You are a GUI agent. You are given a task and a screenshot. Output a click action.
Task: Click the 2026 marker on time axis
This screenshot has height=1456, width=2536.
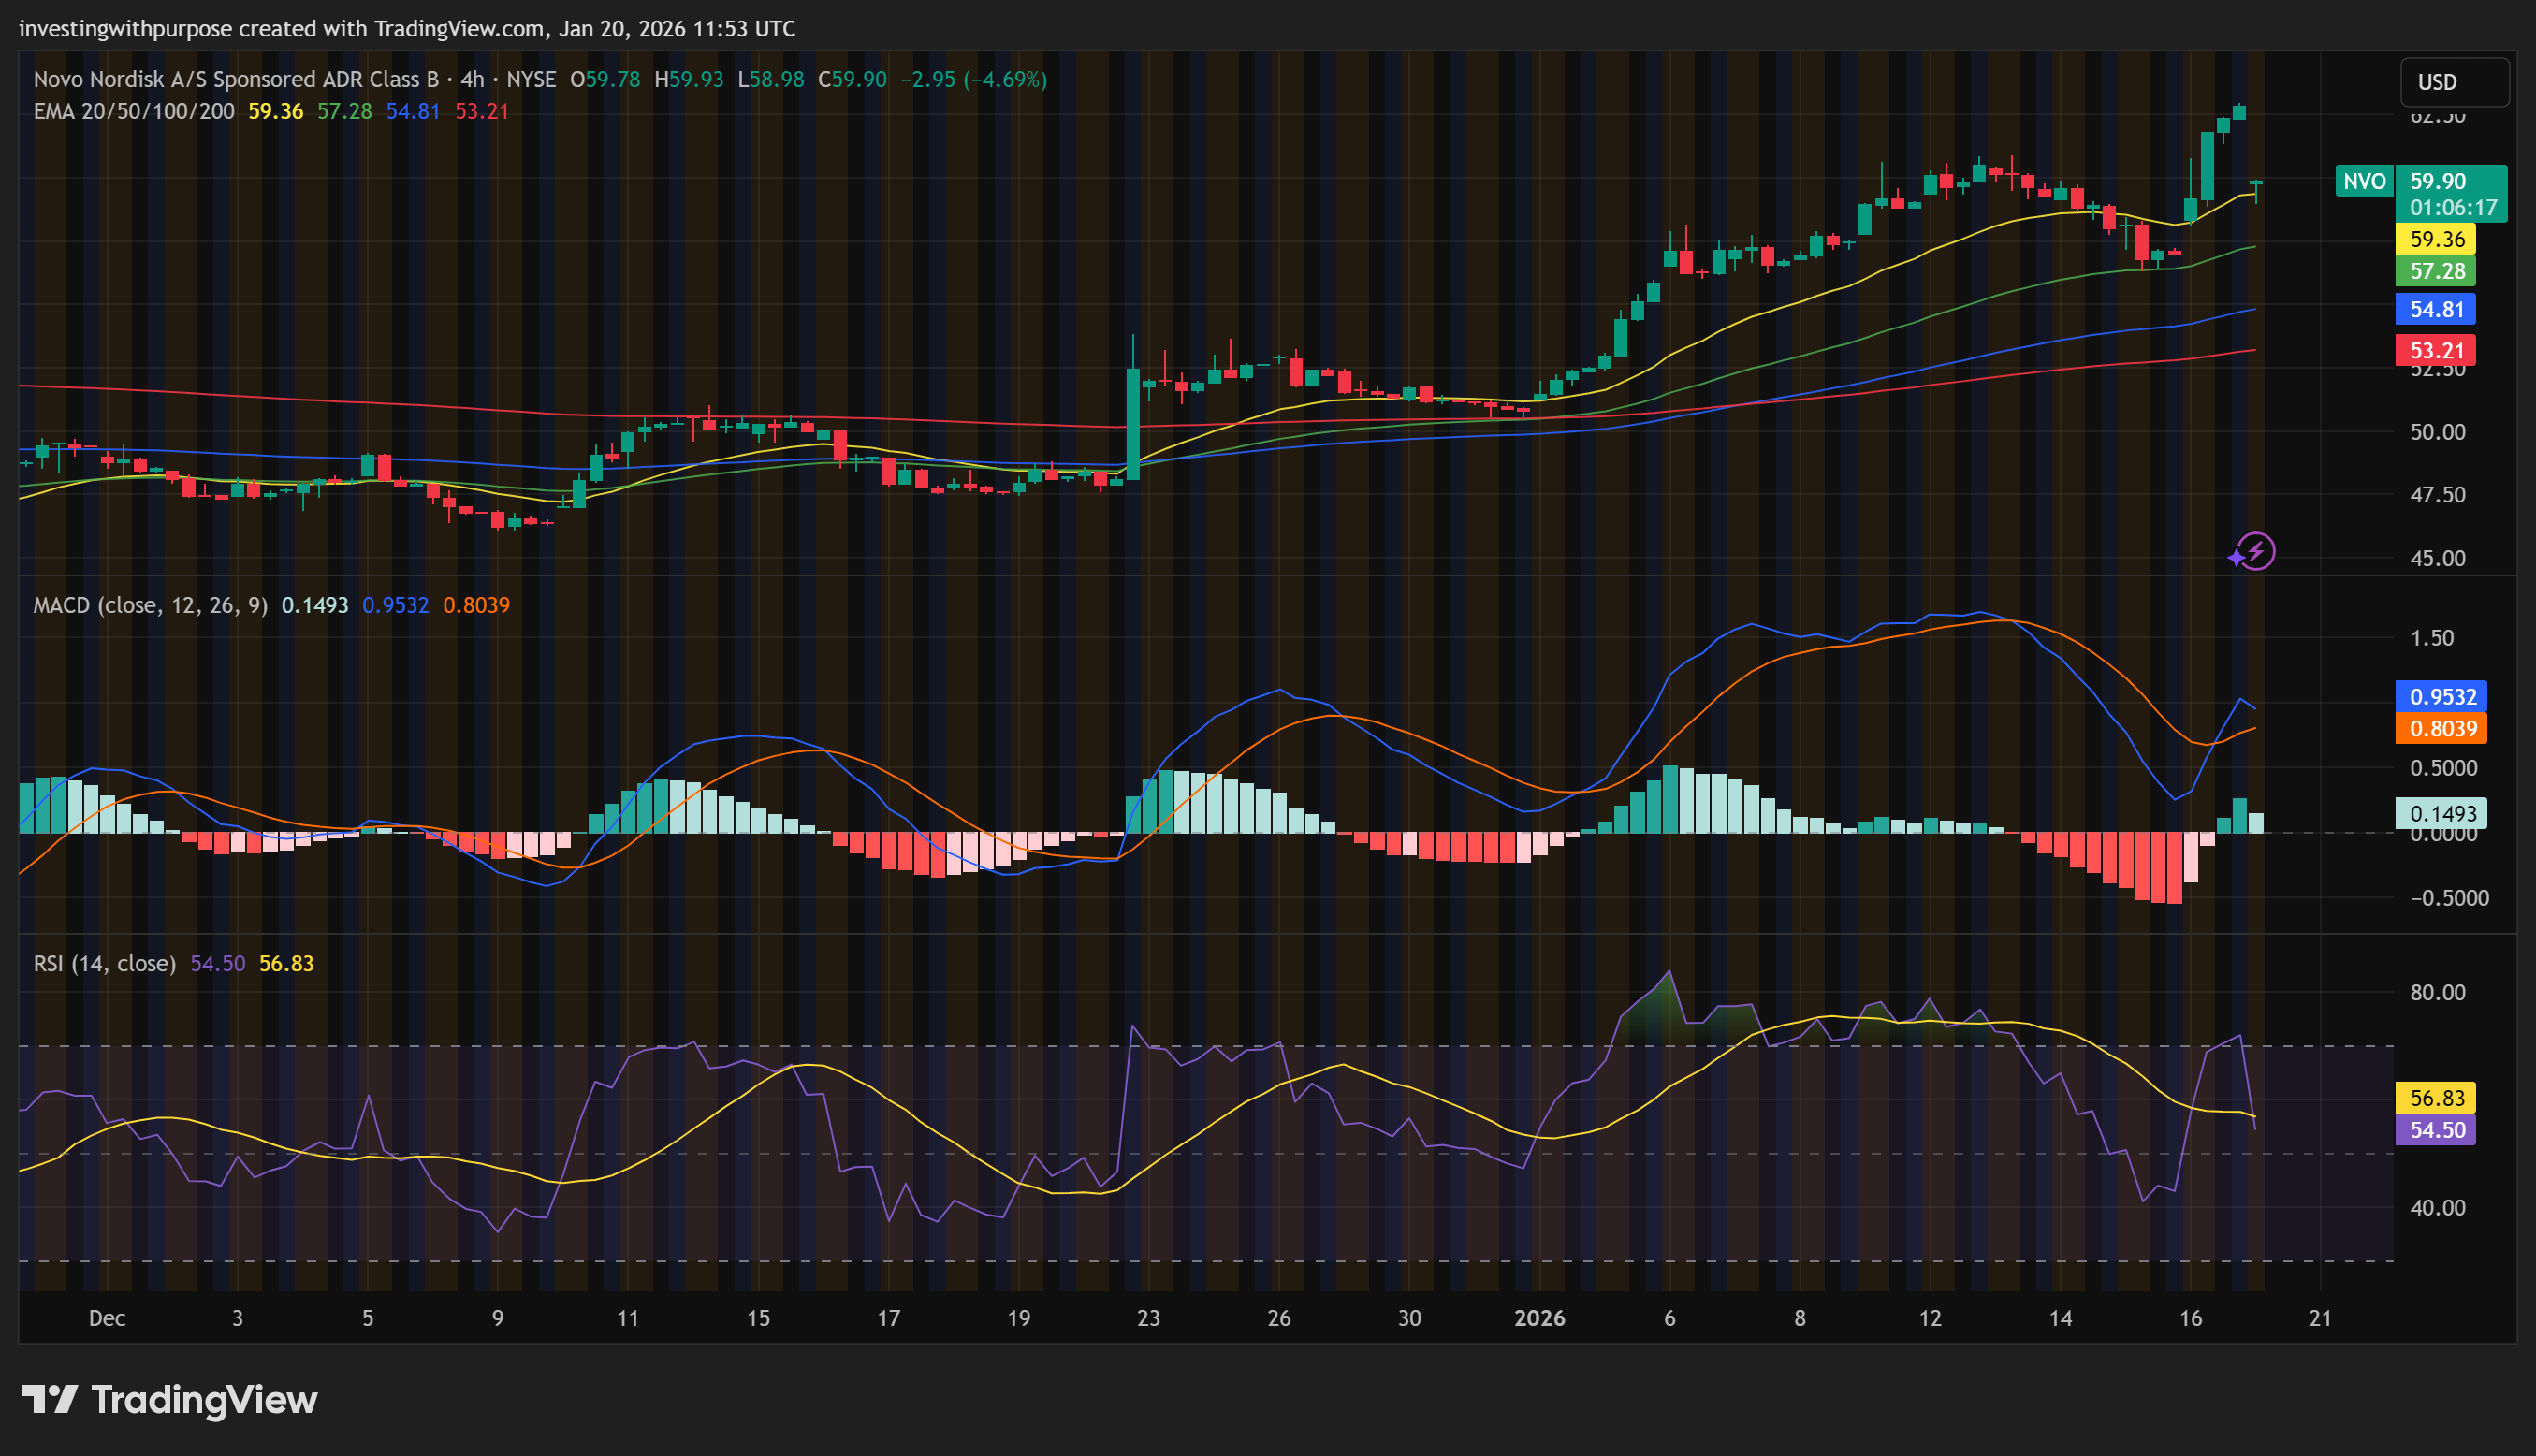(x=1539, y=1318)
